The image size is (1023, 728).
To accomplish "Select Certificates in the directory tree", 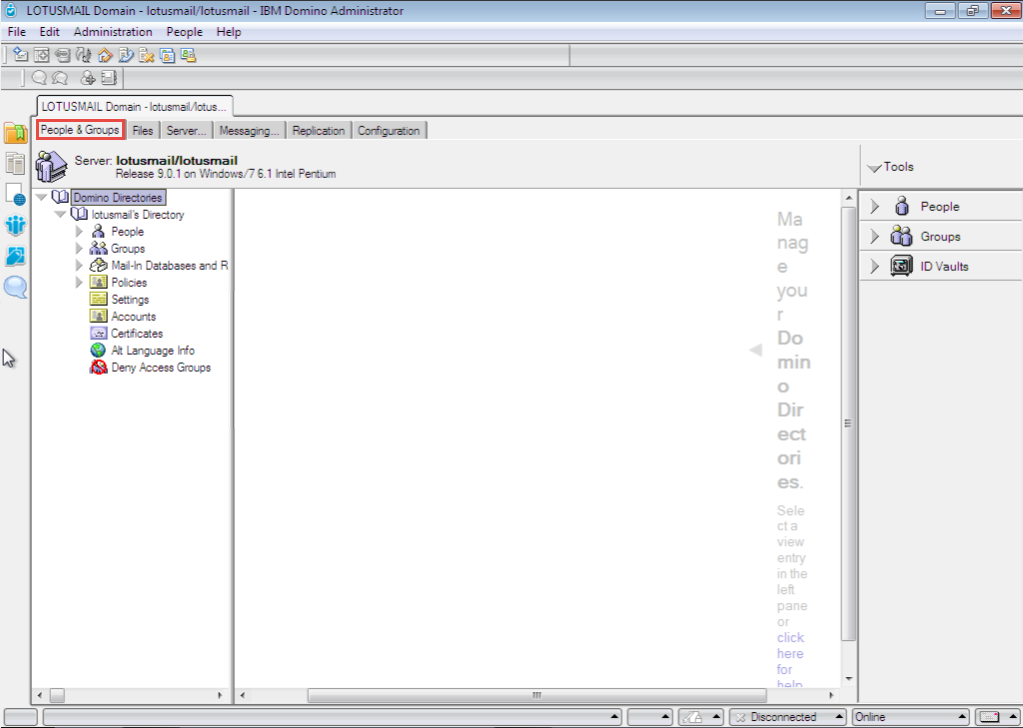I will [x=136, y=333].
